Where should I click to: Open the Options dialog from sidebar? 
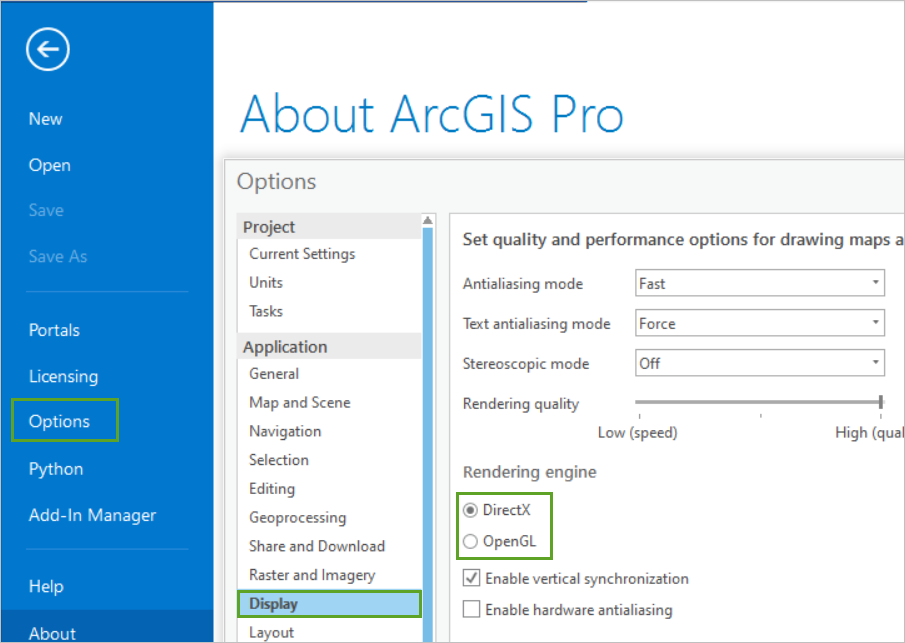[x=59, y=421]
